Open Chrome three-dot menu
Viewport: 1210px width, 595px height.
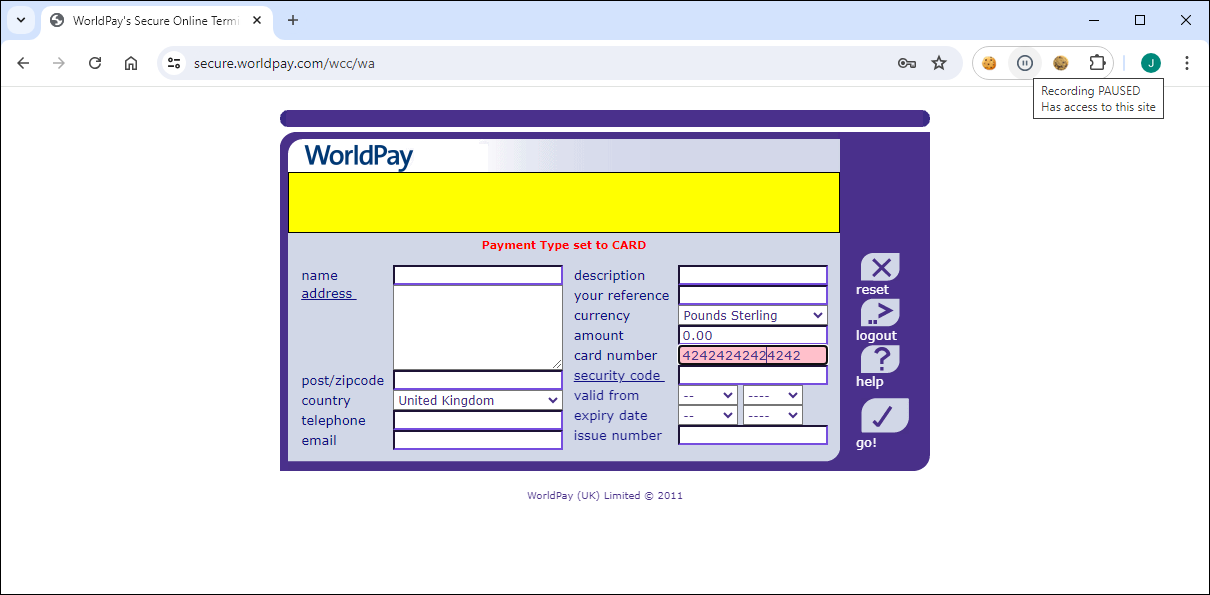tap(1187, 63)
